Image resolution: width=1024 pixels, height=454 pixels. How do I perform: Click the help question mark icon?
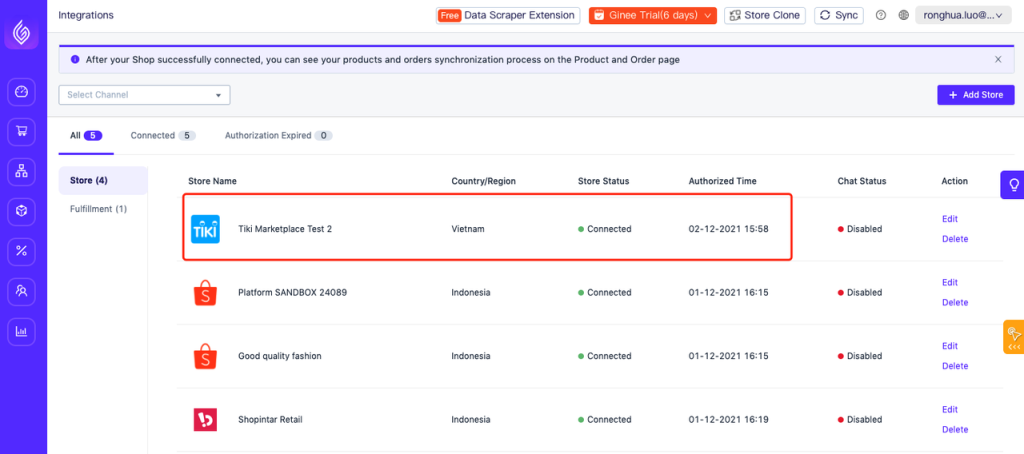(880, 15)
